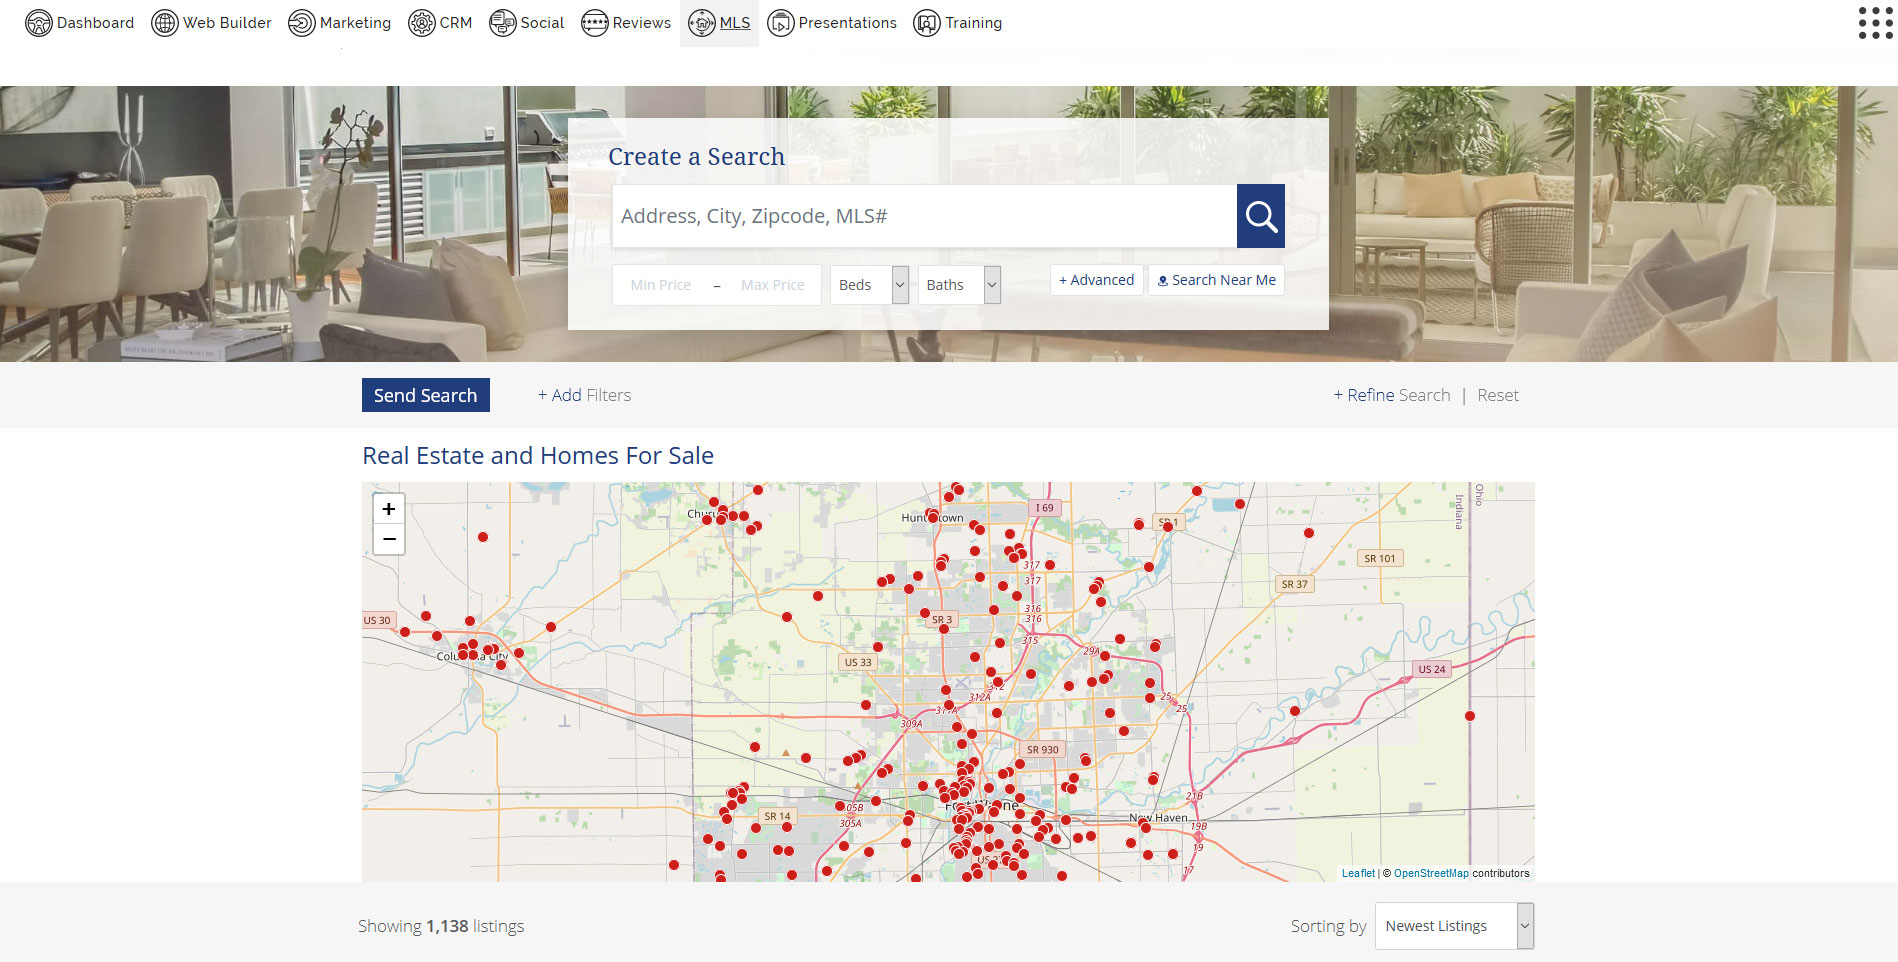Click the SR 930 road label on map

pyautogui.click(x=1043, y=750)
